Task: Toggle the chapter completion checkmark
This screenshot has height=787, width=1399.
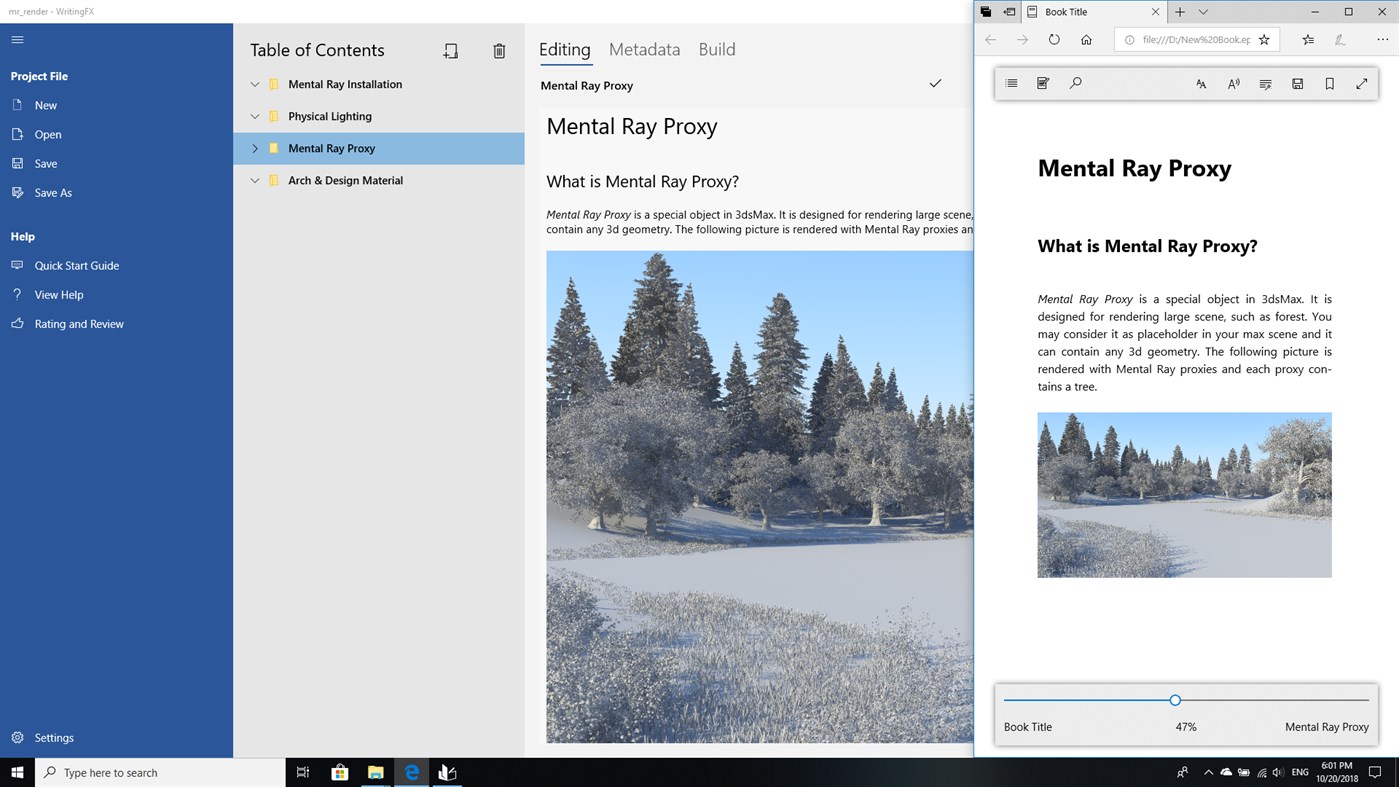Action: coord(935,84)
